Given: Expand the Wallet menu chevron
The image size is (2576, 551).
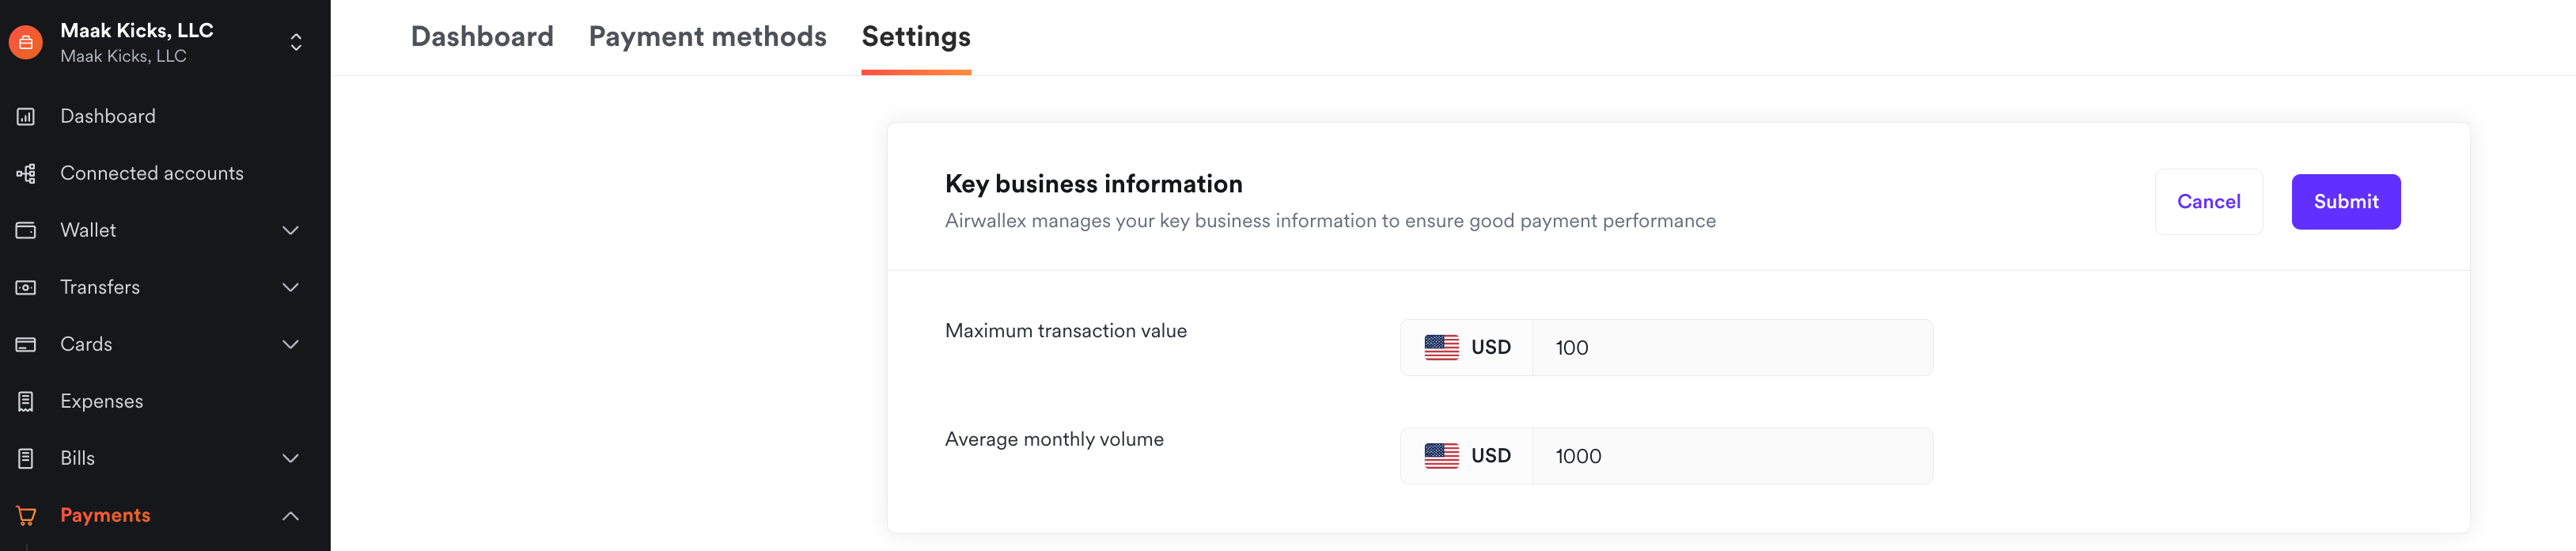Looking at the screenshot, I should (290, 231).
